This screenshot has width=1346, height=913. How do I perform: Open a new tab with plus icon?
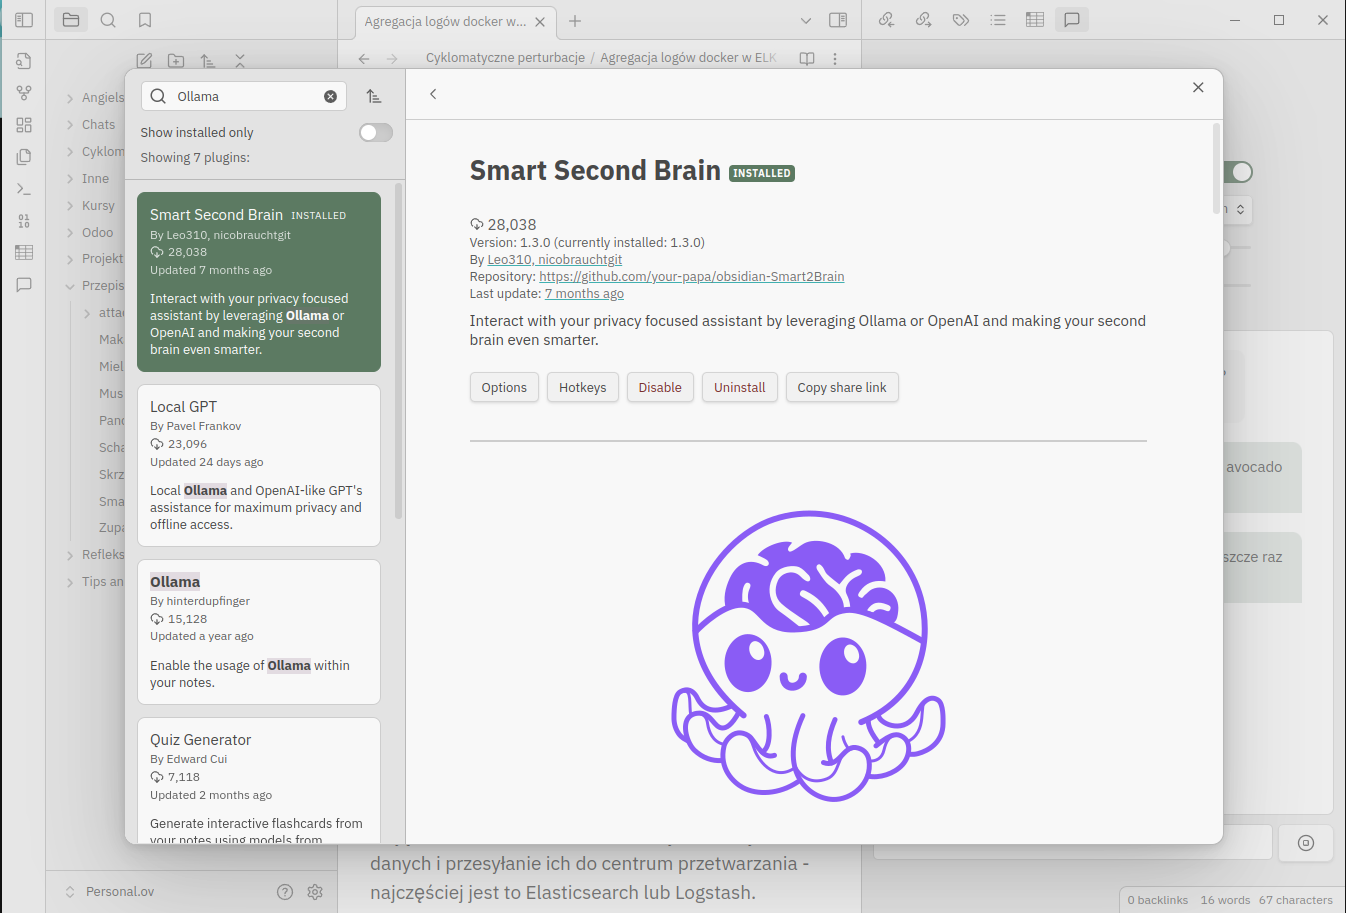click(x=575, y=20)
